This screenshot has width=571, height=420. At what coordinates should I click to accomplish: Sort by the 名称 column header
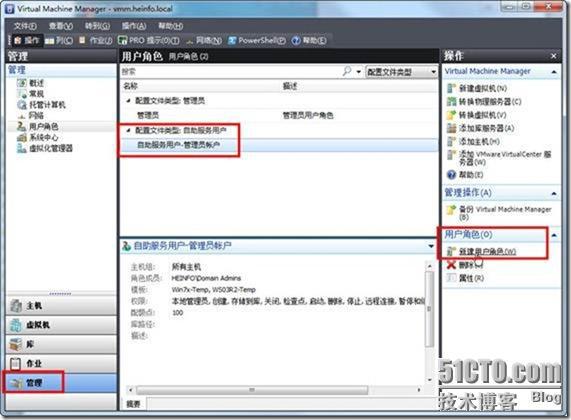point(130,86)
